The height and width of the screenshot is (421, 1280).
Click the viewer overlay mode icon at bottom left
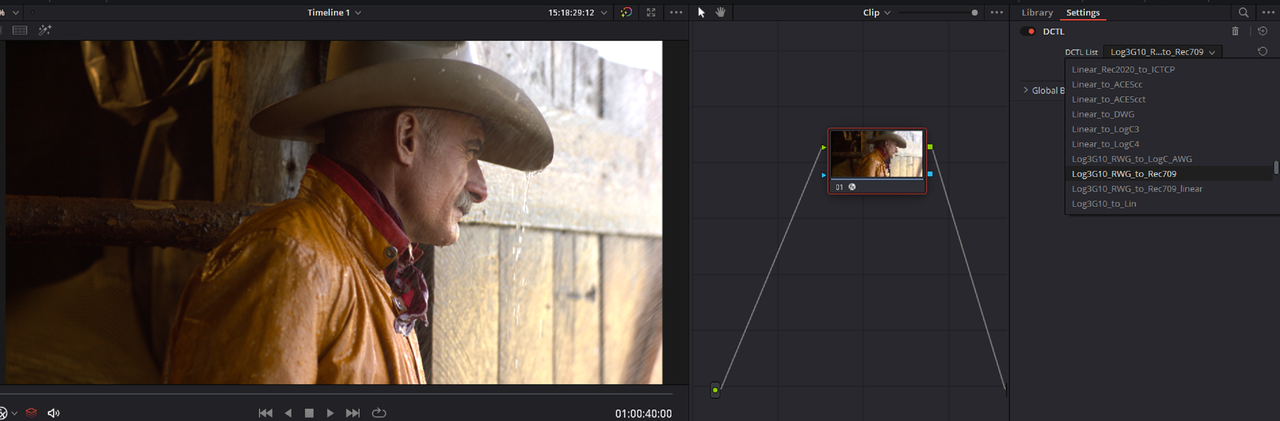click(x=3, y=412)
